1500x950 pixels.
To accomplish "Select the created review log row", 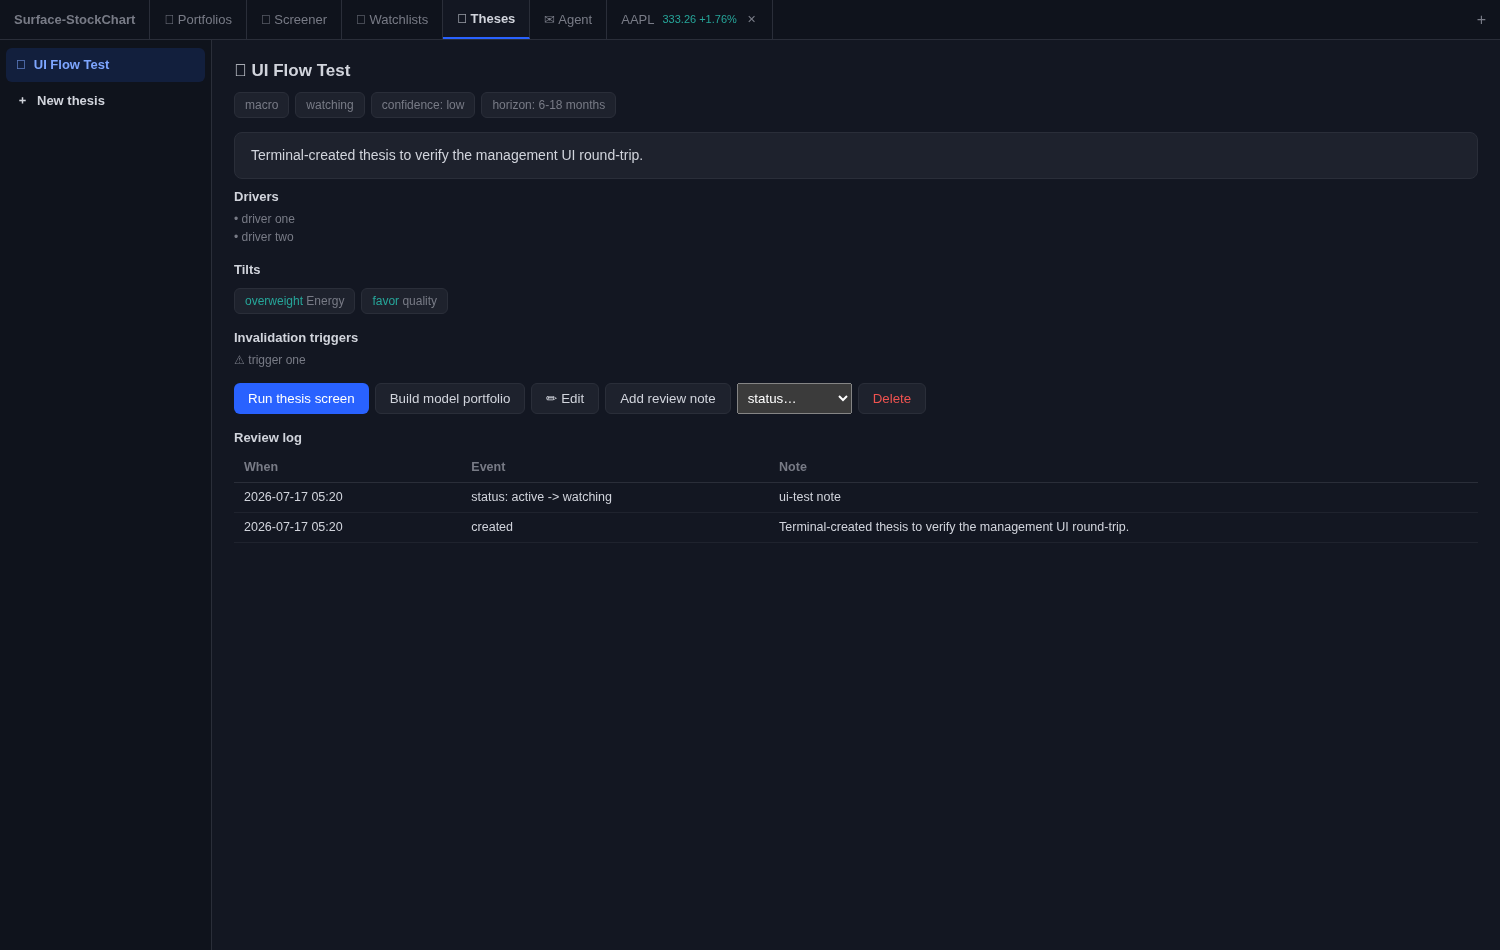I will tap(856, 528).
